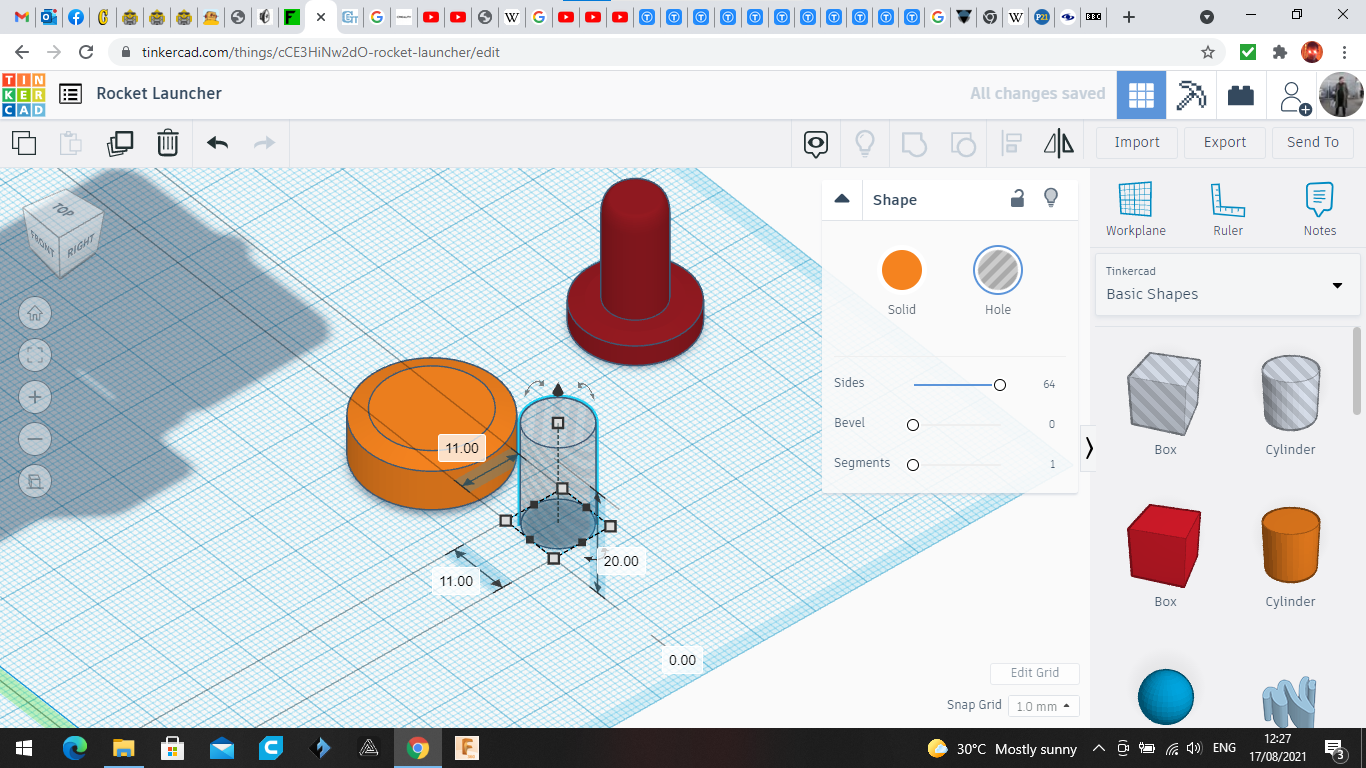Zoom in with the plus icon
Screen dimensions: 1366x768
[35, 397]
